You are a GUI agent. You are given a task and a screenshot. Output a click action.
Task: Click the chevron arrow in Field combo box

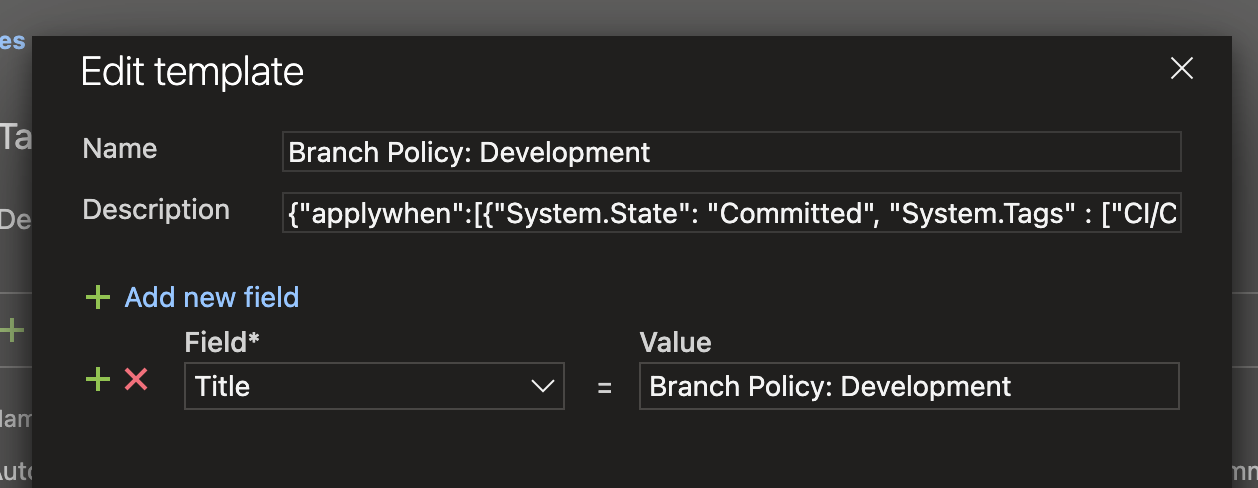[543, 387]
